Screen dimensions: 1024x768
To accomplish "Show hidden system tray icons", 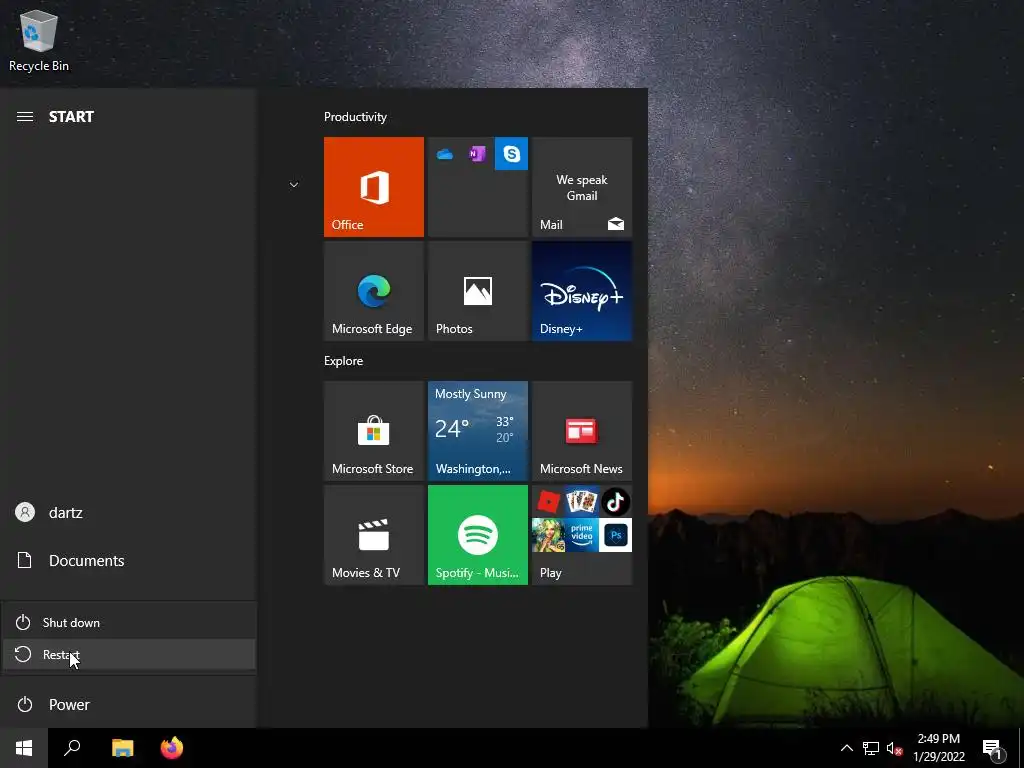I will (x=846, y=748).
